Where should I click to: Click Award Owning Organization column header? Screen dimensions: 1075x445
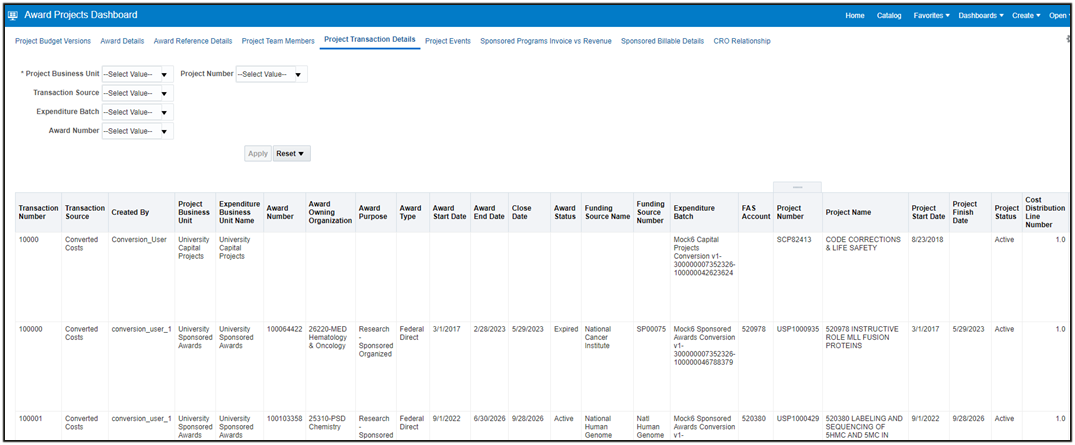click(x=330, y=212)
